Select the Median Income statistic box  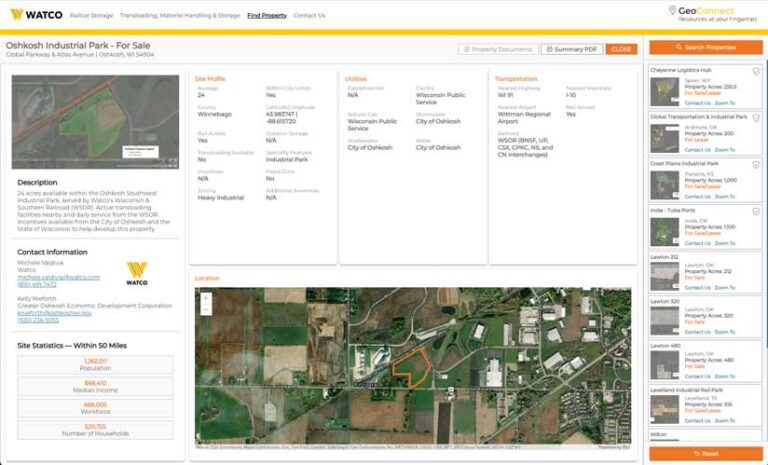pyautogui.click(x=96, y=387)
